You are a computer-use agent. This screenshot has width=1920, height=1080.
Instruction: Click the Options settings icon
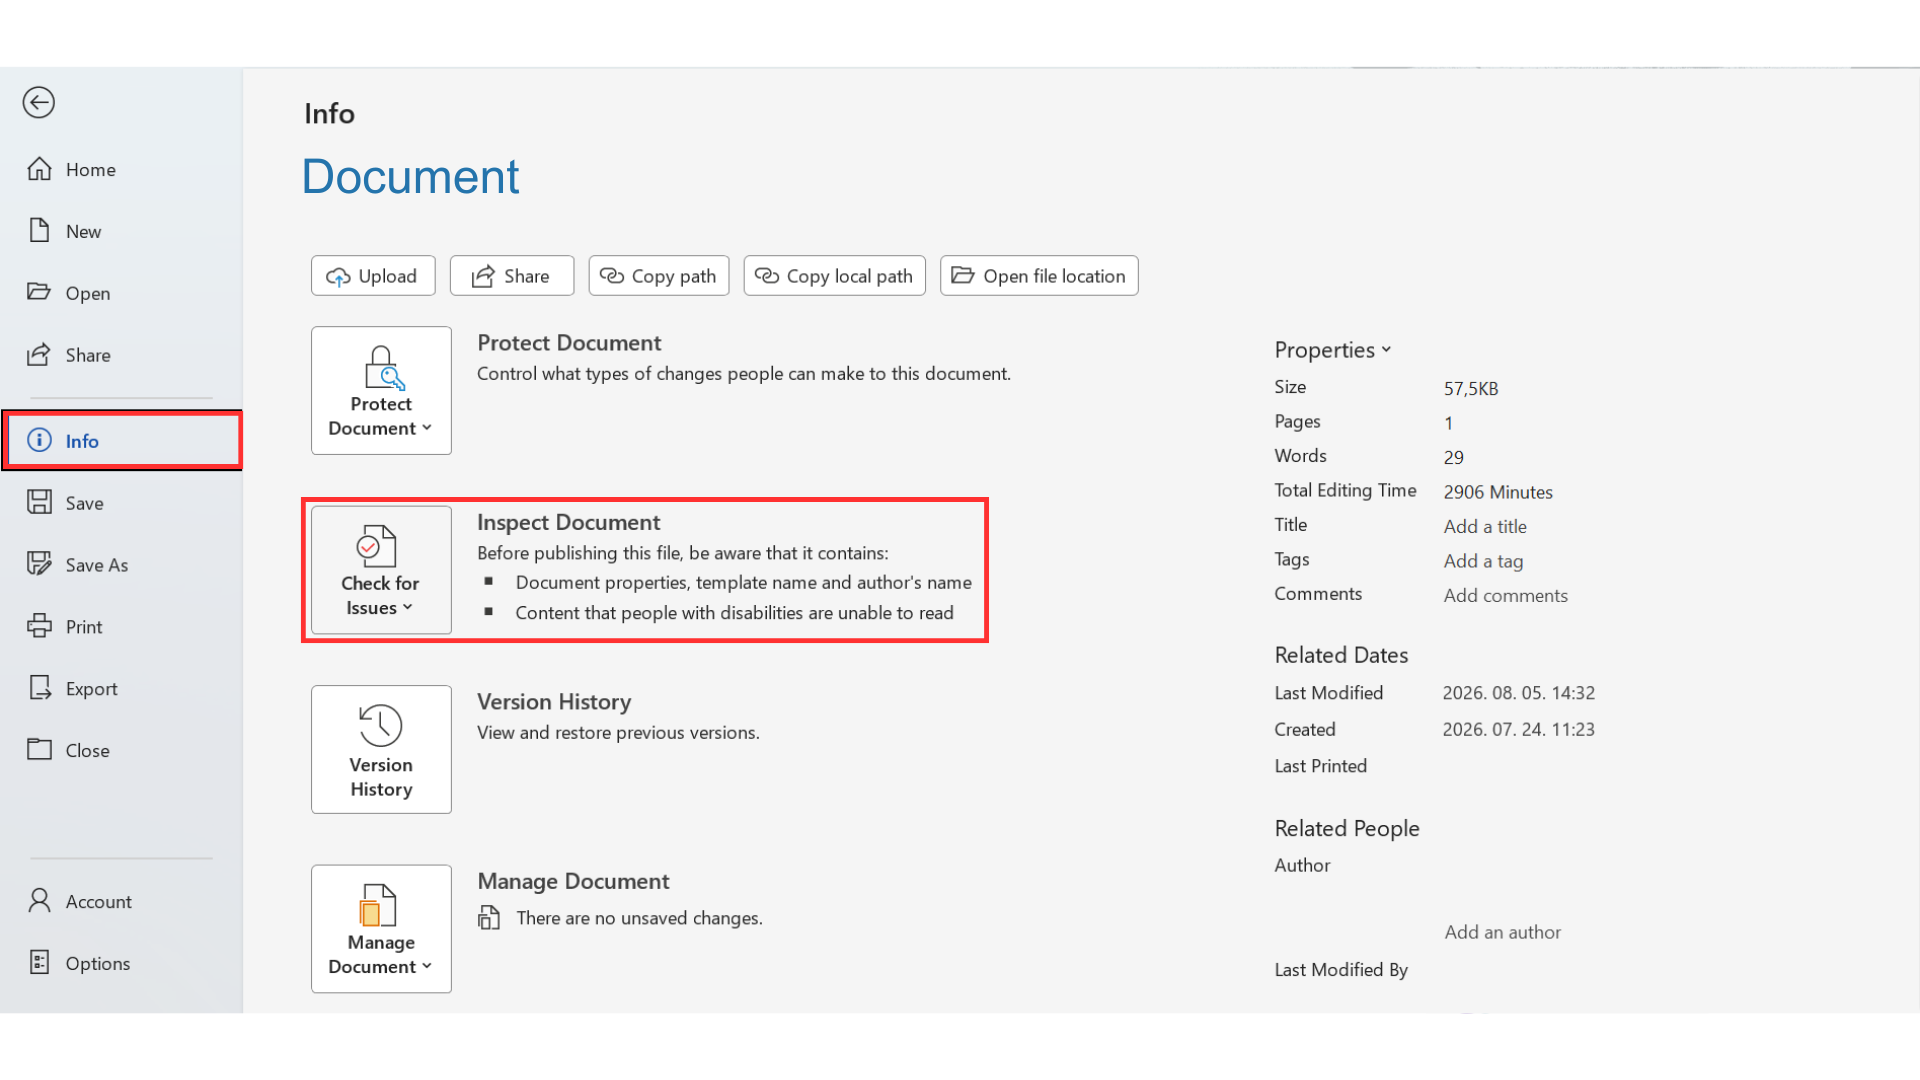click(x=39, y=962)
